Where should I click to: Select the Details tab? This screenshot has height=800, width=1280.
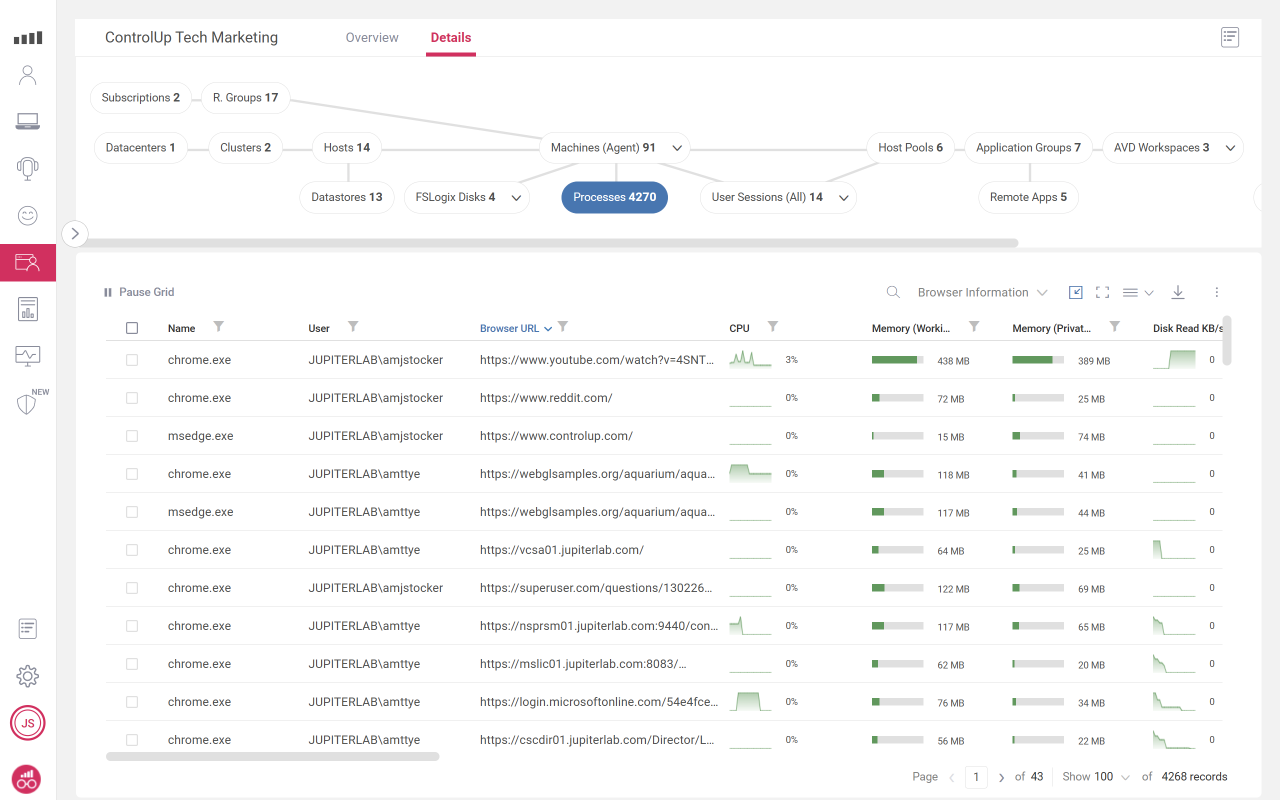[450, 37]
